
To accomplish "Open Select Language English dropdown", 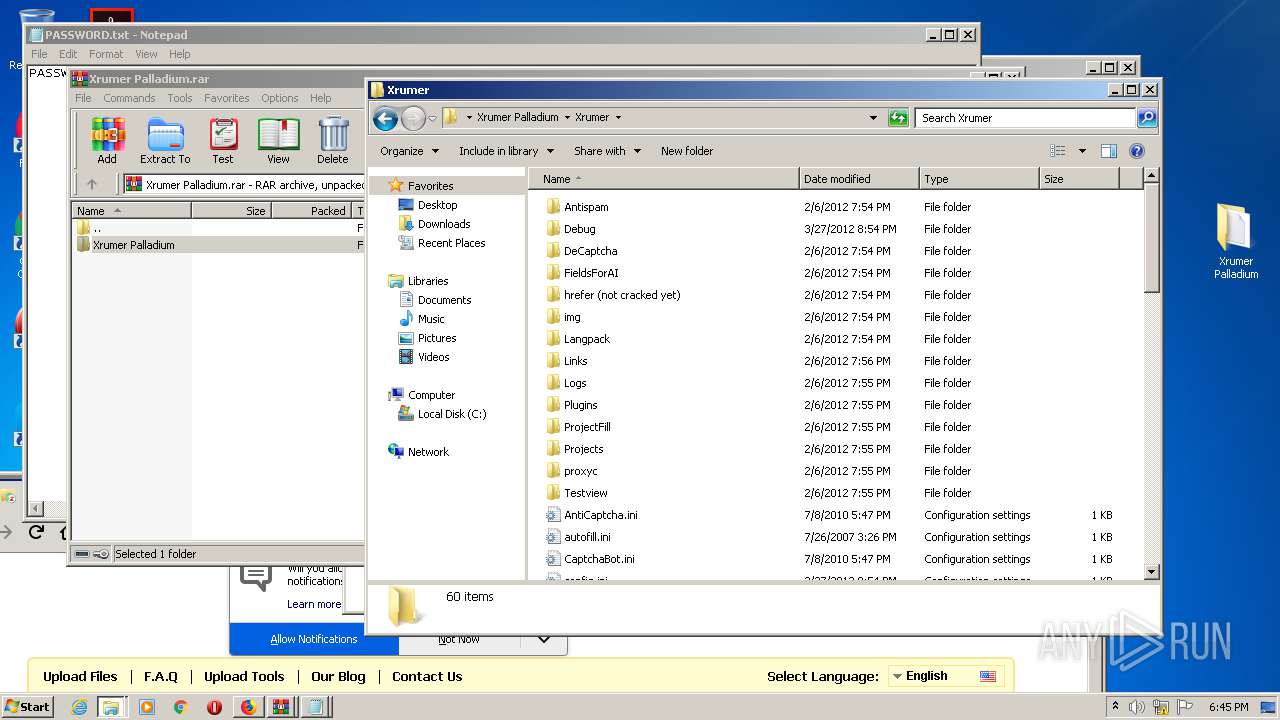I will tap(945, 676).
